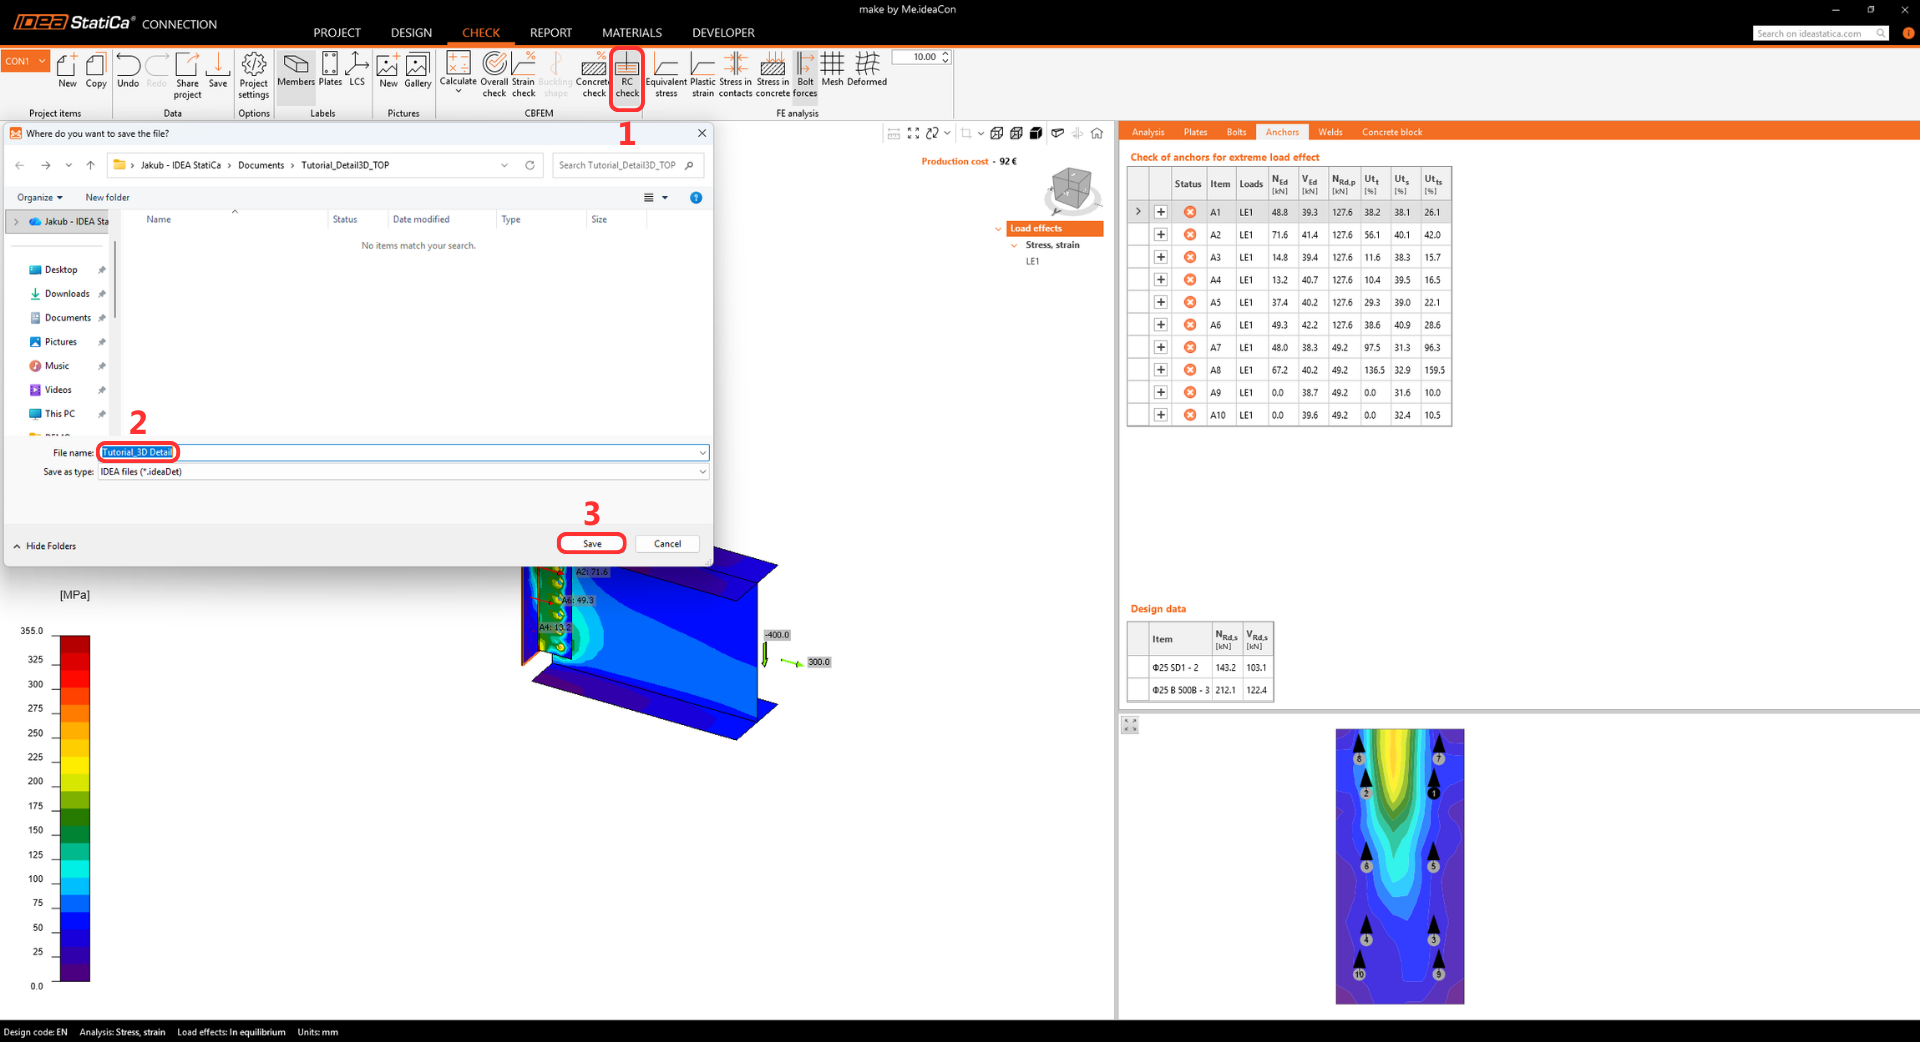Image resolution: width=1920 pixels, height=1042 pixels.
Task: Open save dialog help
Action: [x=696, y=198]
